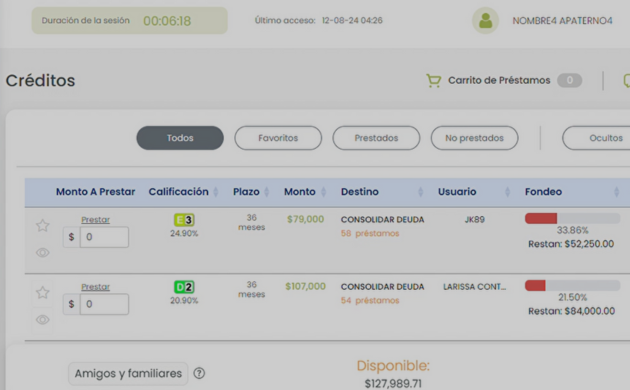Switch to the Prestados filter
Screen dimensions: 630x390
click(x=376, y=138)
